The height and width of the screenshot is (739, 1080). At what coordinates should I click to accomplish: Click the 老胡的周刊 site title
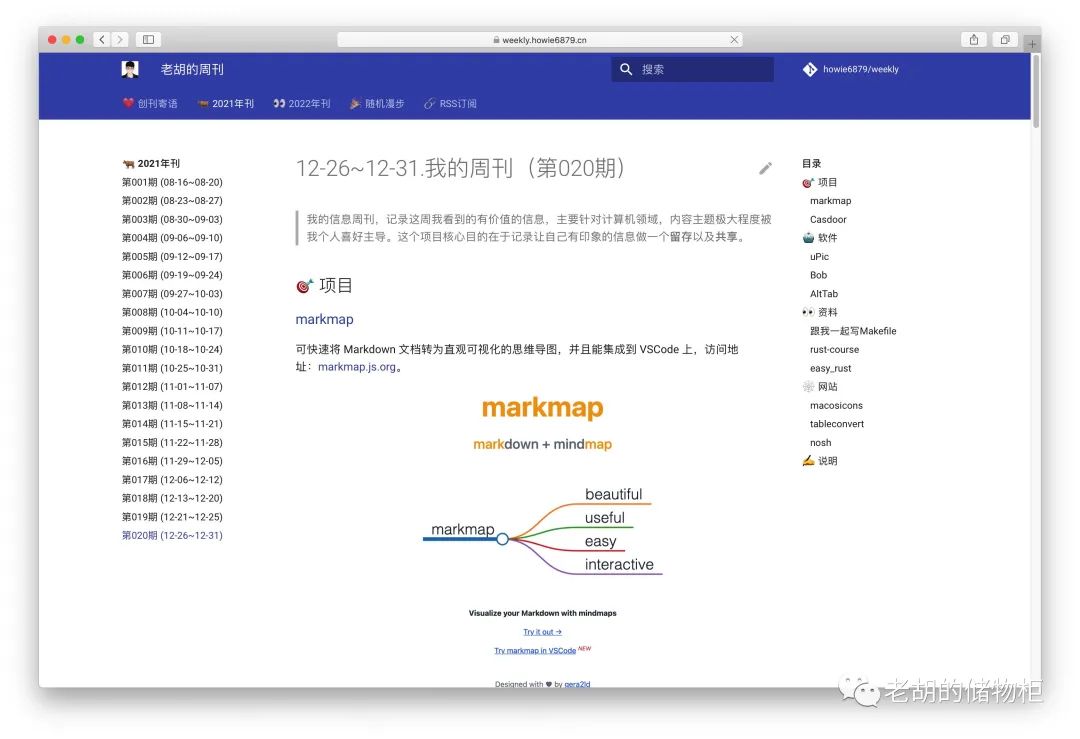point(192,69)
